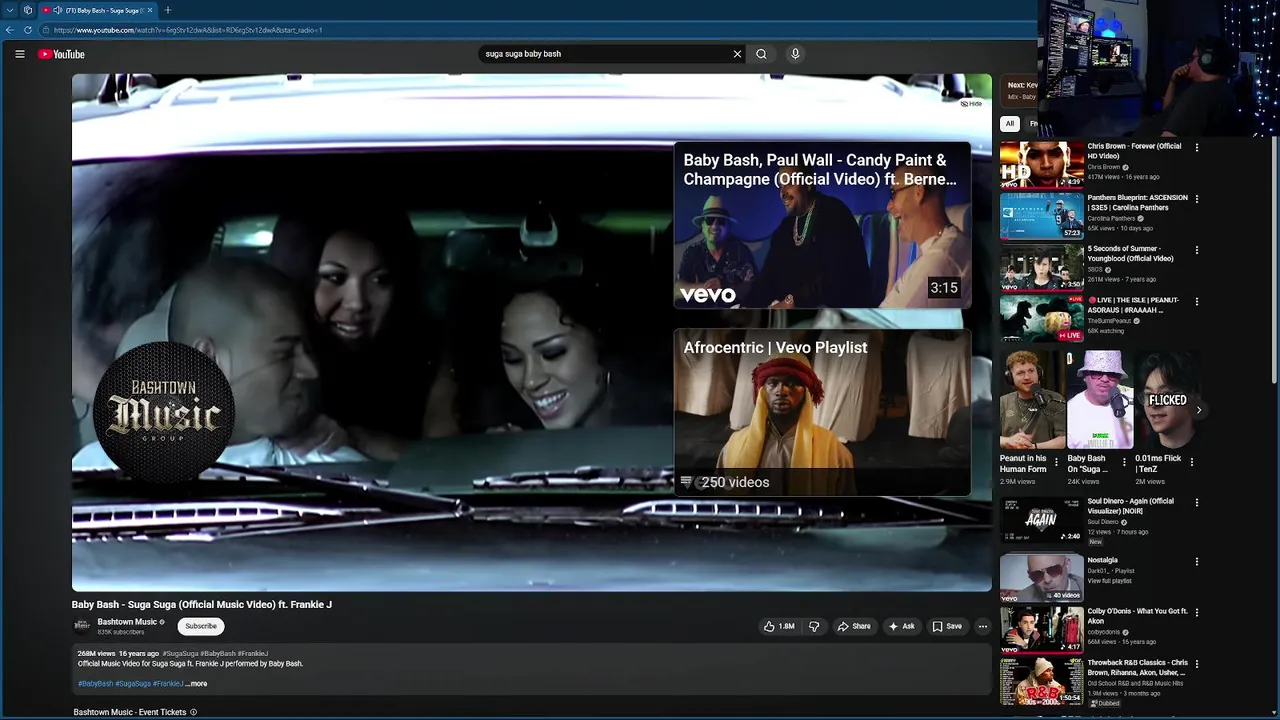Go back with browser back arrow
This screenshot has width=1280, height=720.
click(10, 30)
